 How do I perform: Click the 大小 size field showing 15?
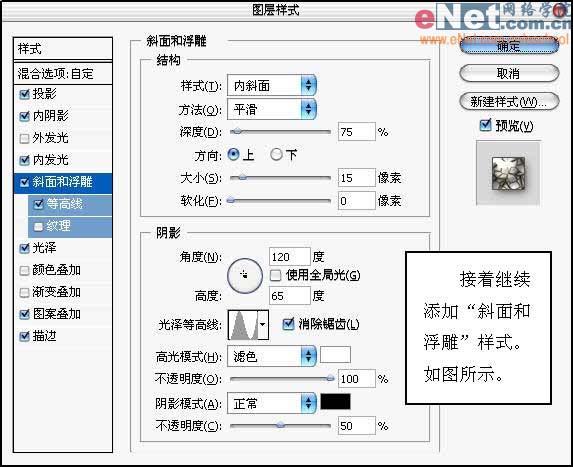[x=356, y=178]
